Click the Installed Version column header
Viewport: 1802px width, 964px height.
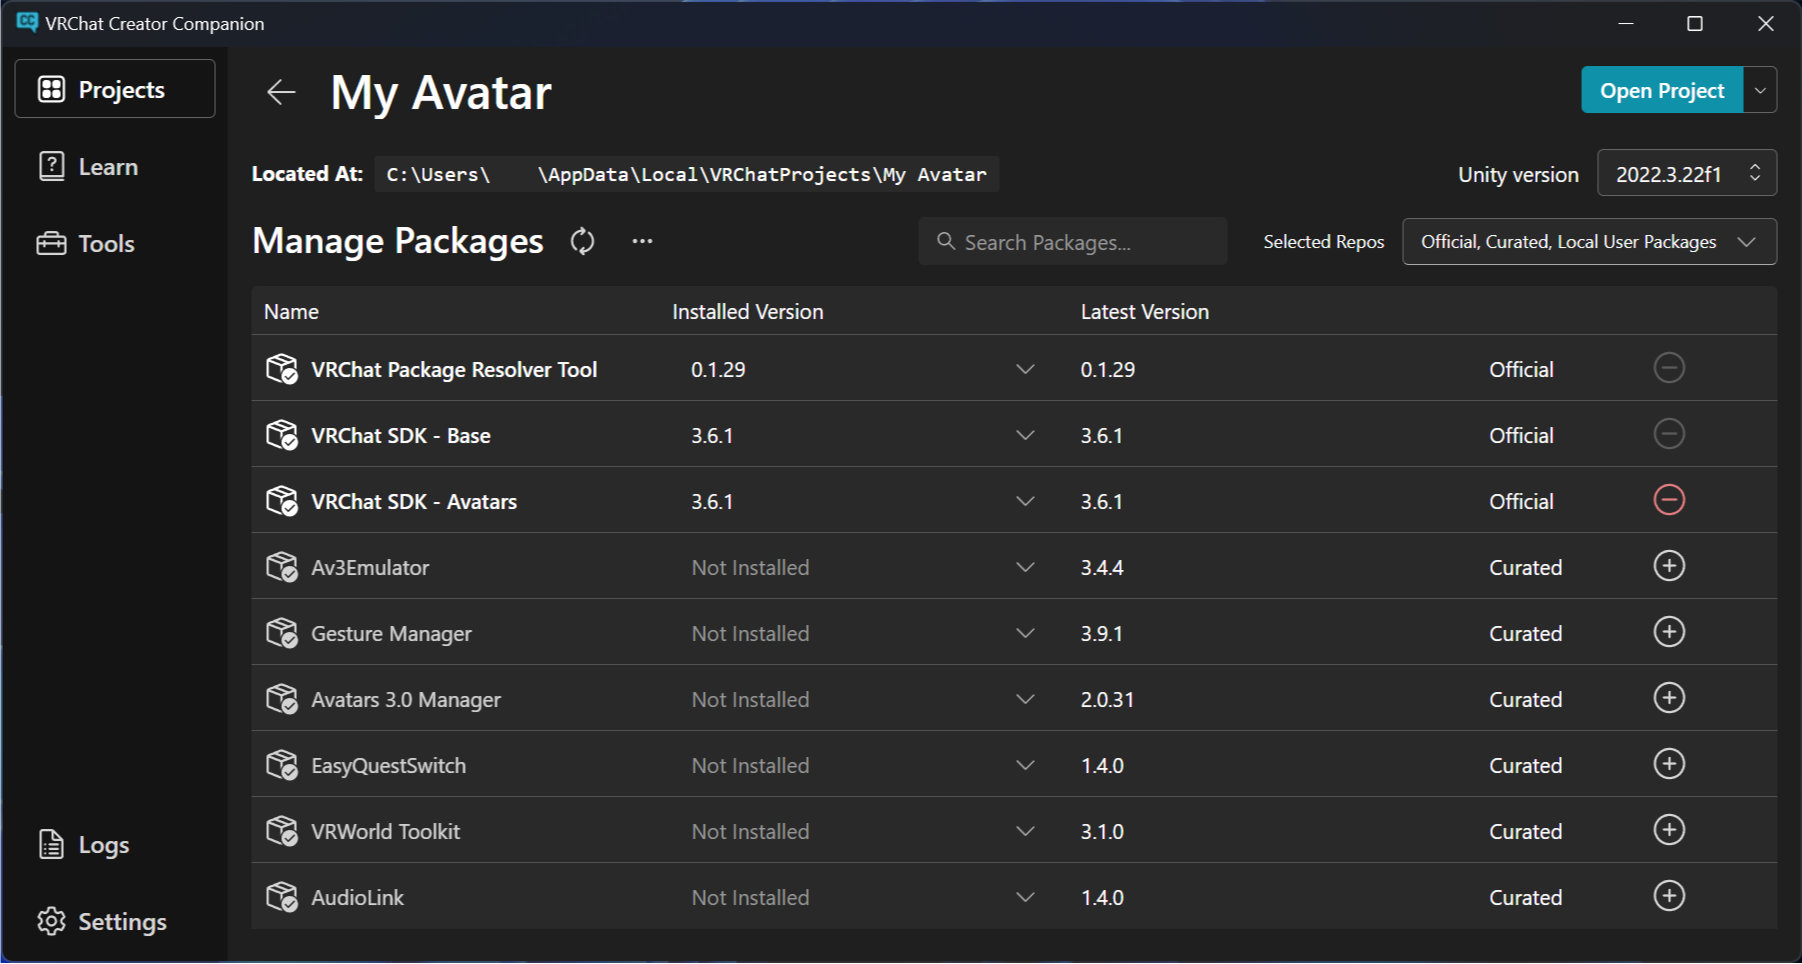pyautogui.click(x=748, y=312)
